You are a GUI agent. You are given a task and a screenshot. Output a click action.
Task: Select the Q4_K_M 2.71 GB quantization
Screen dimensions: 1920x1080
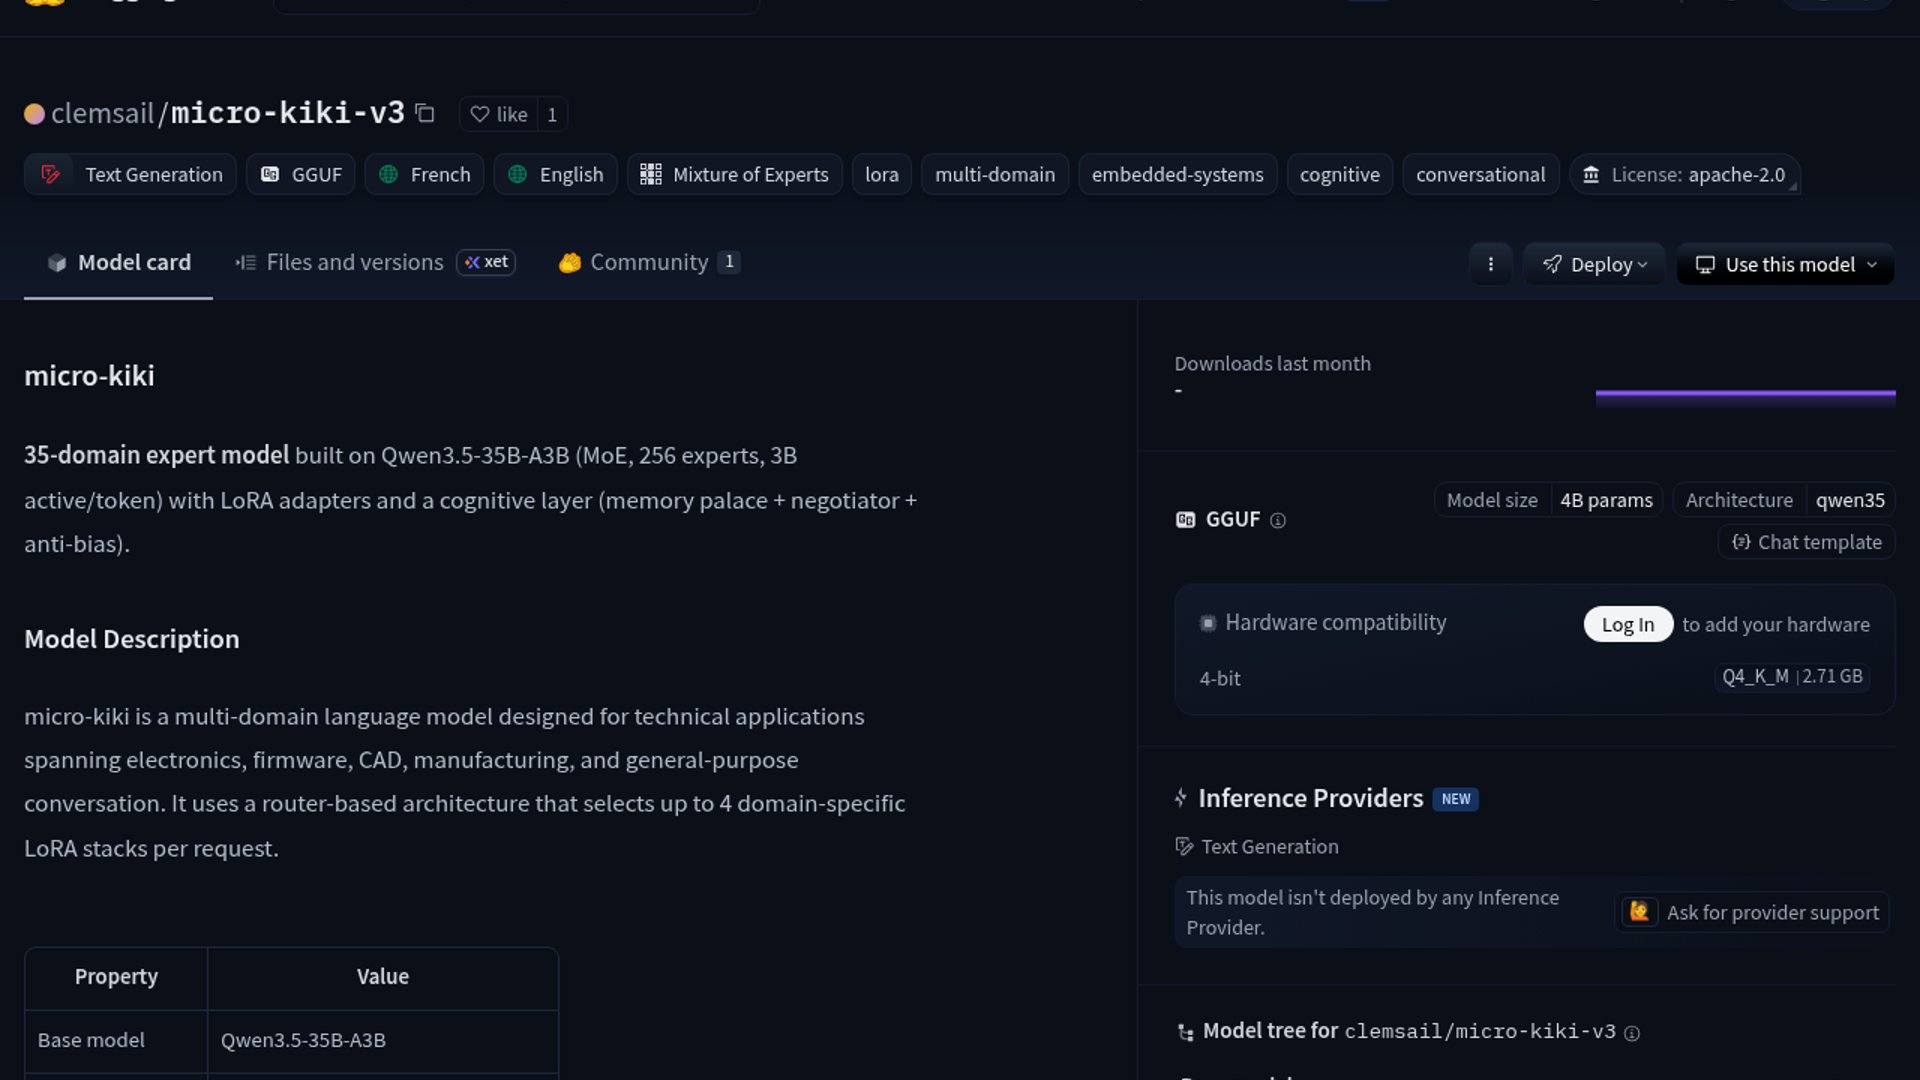point(1791,677)
